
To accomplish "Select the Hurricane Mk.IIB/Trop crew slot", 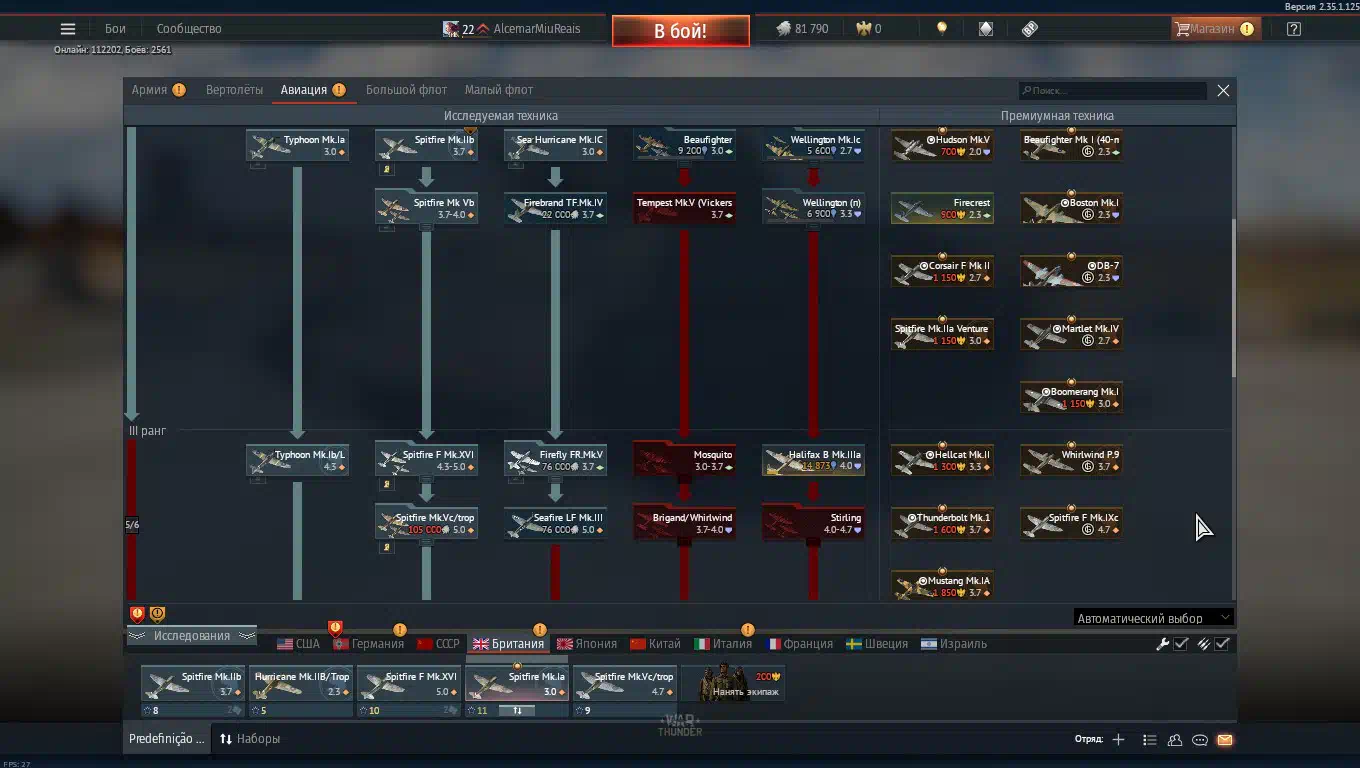I will (x=301, y=691).
